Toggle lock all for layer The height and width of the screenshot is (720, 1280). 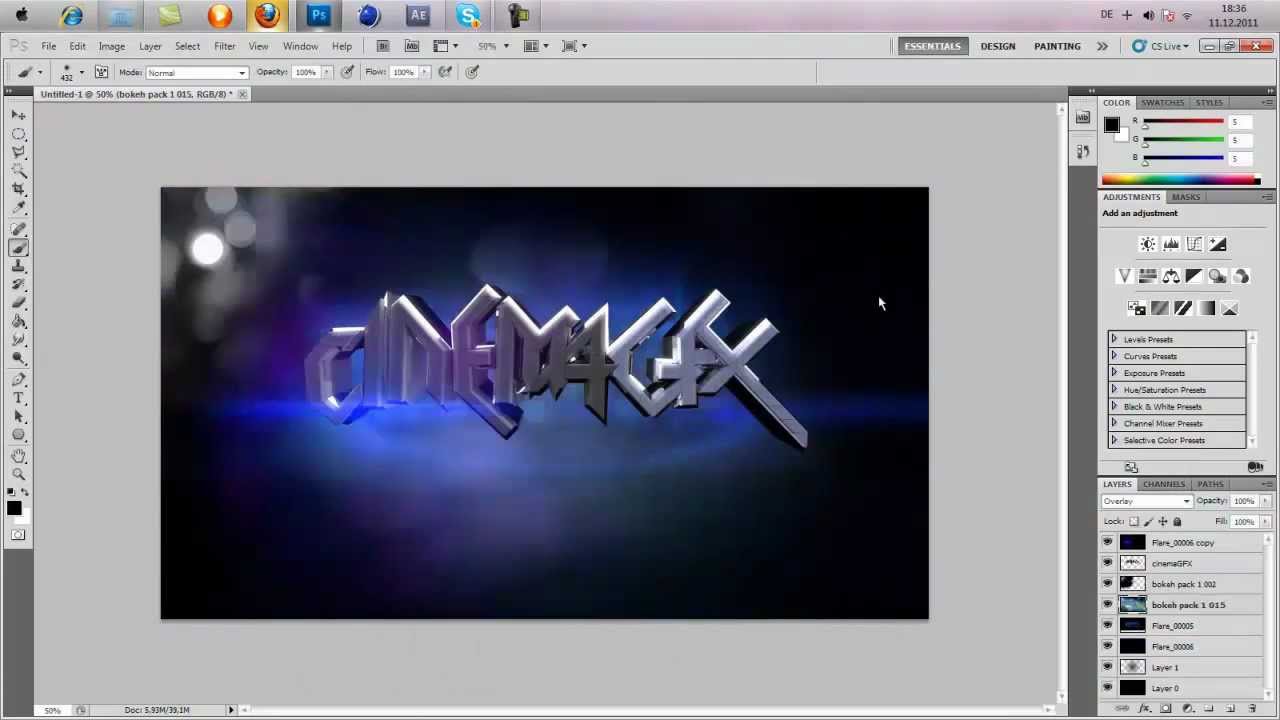1177,521
